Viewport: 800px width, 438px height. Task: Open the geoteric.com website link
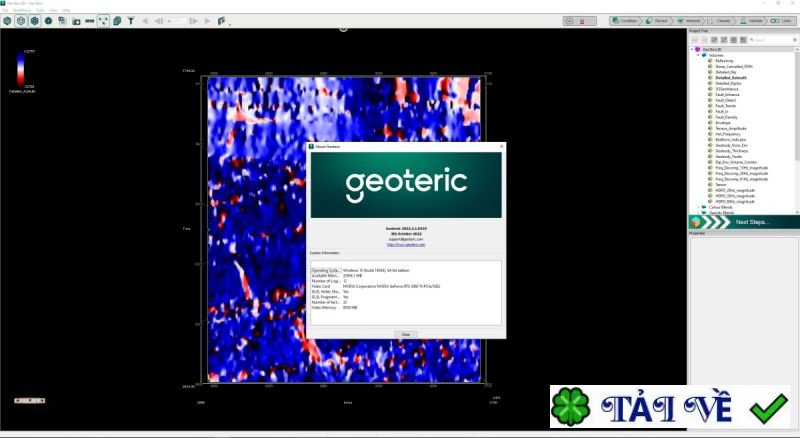point(406,245)
